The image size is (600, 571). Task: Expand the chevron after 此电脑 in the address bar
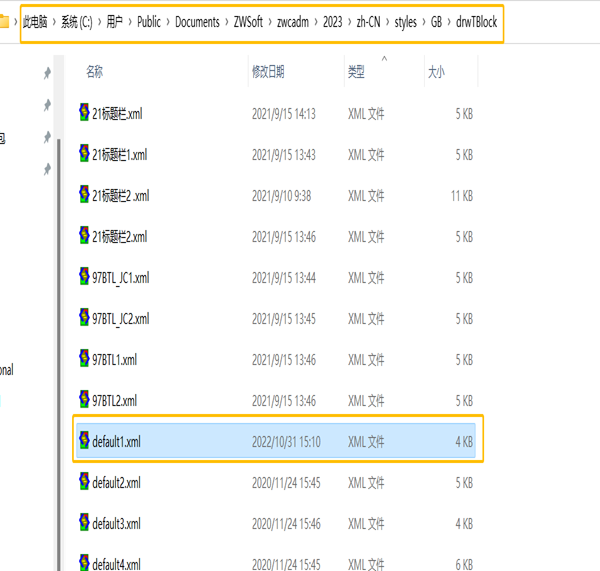(x=54, y=22)
